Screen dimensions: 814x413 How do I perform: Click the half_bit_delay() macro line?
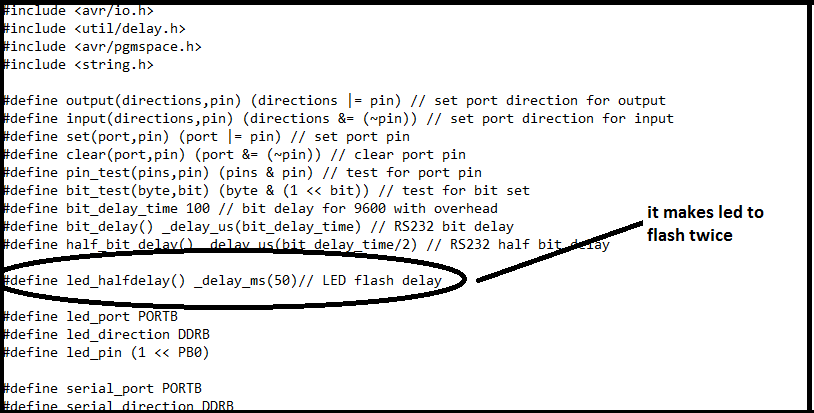pyautogui.click(x=307, y=244)
